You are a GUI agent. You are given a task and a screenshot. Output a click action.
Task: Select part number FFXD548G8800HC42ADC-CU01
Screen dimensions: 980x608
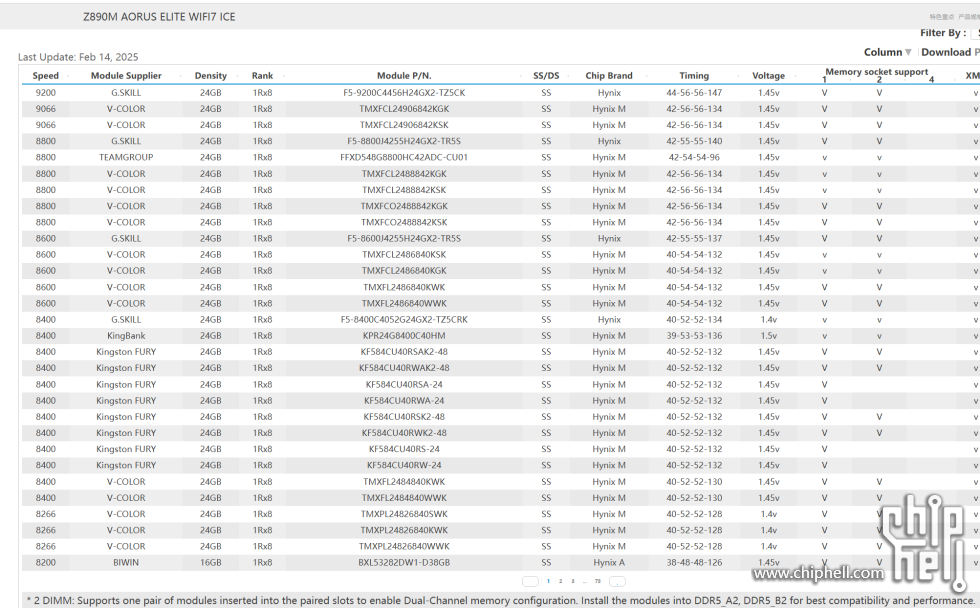click(x=404, y=157)
